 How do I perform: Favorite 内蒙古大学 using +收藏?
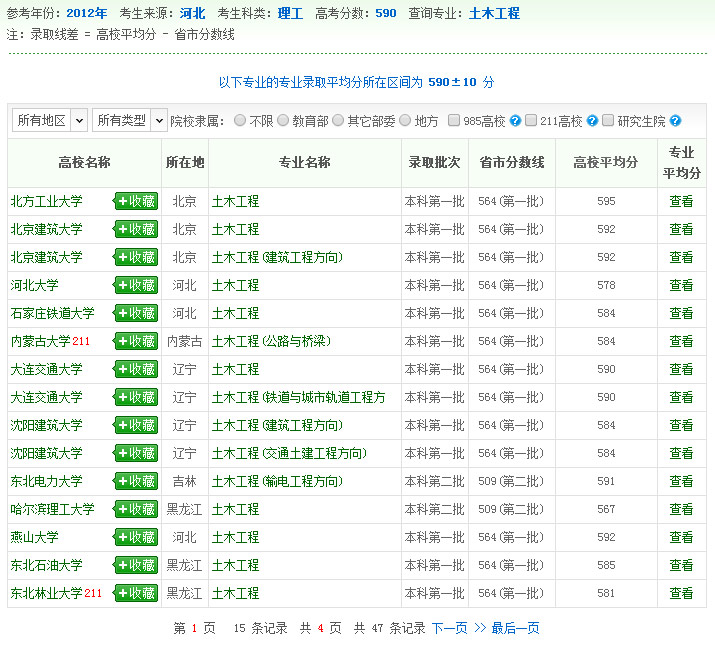pos(136,341)
